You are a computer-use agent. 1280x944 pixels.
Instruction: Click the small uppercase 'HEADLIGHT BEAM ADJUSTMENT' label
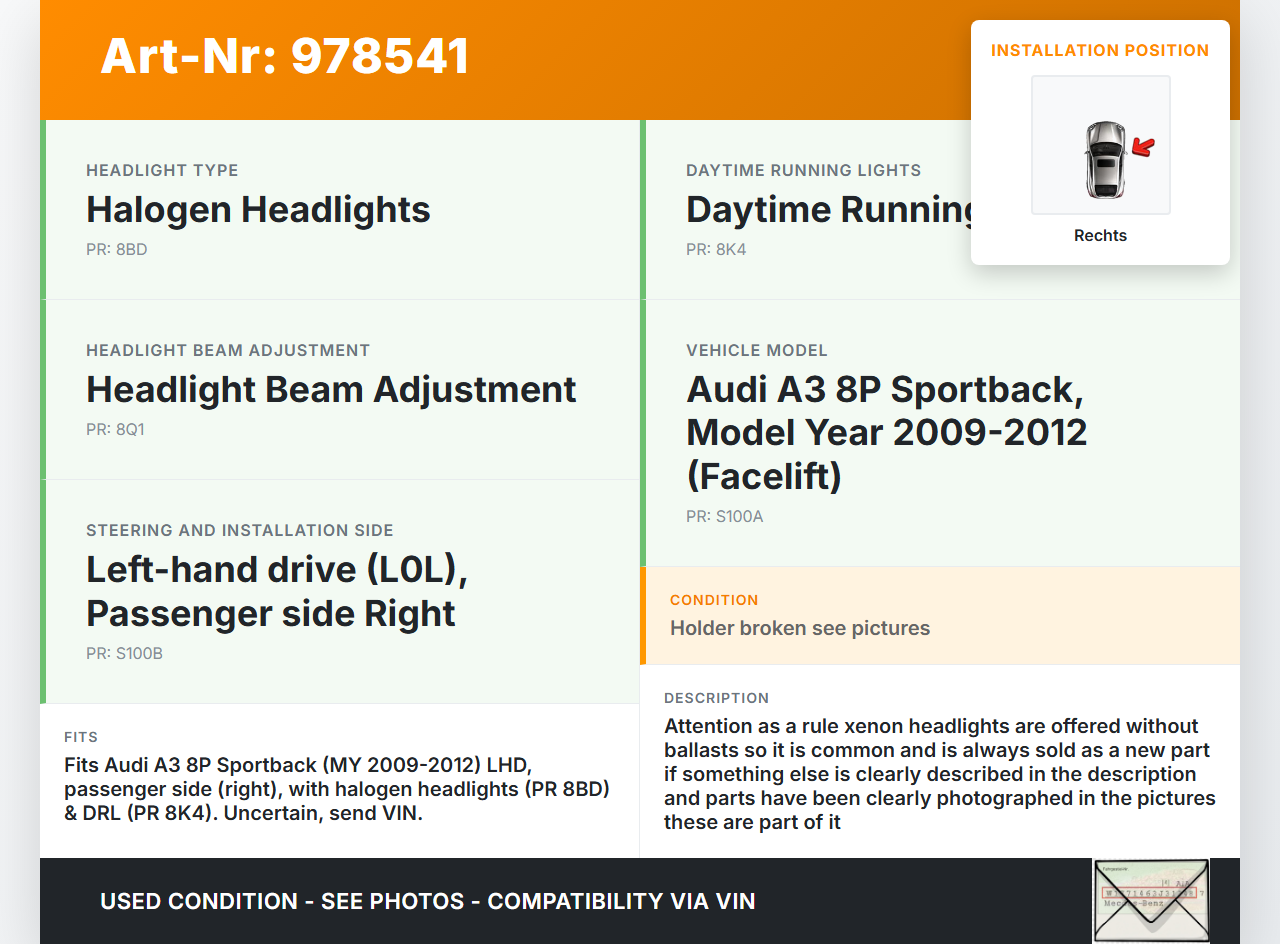tap(228, 350)
